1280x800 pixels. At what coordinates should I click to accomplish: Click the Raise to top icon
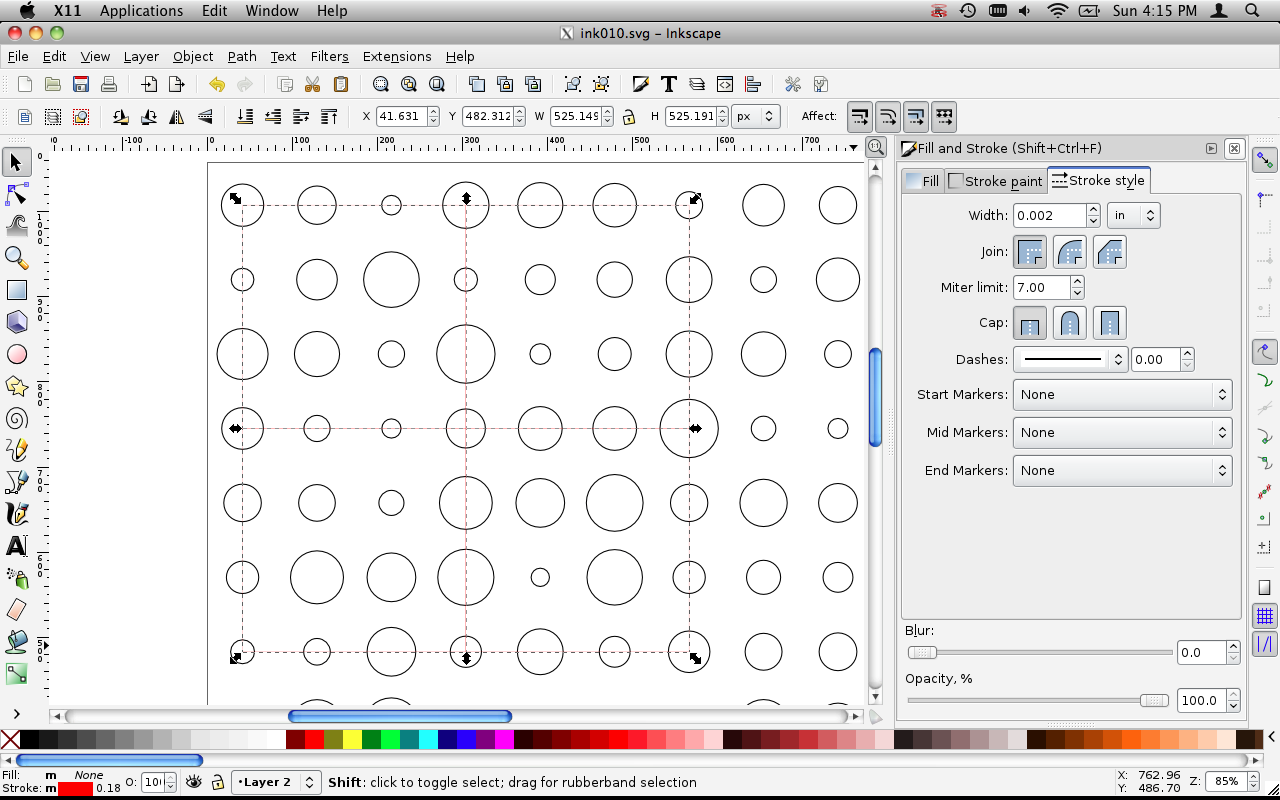pos(329,117)
